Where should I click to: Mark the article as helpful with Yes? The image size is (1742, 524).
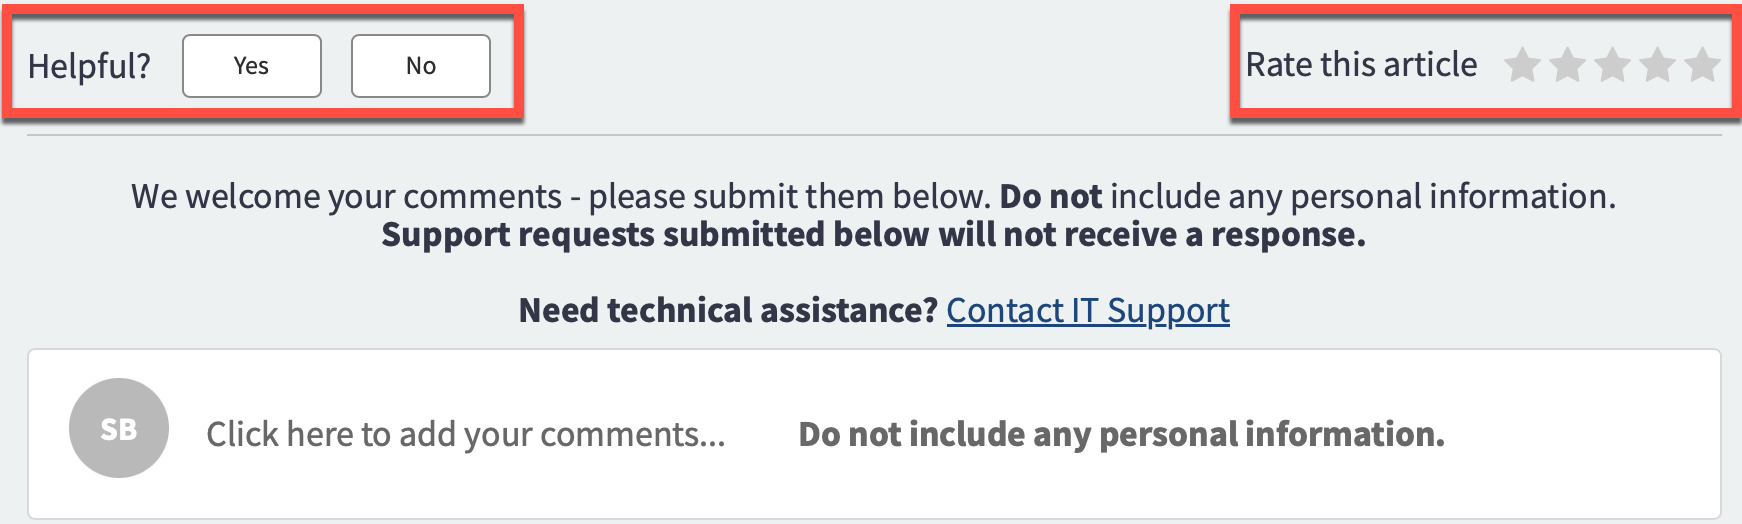point(251,66)
